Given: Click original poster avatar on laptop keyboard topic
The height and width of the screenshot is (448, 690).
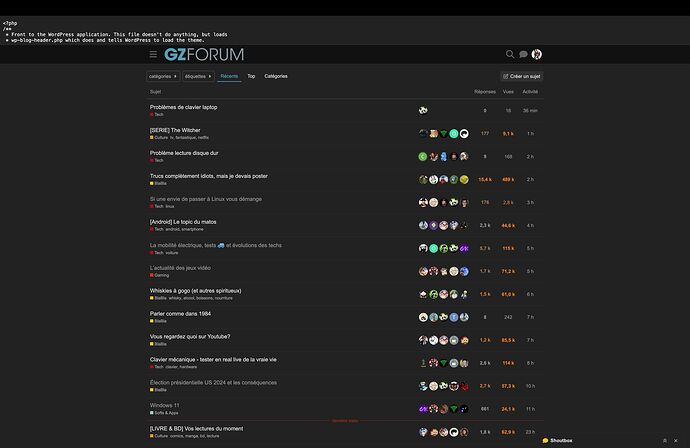Looking at the screenshot, I should click(423, 110).
